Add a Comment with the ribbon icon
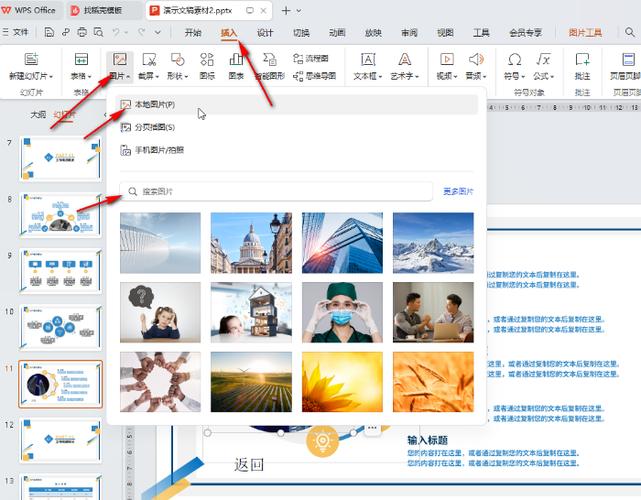 (582, 60)
